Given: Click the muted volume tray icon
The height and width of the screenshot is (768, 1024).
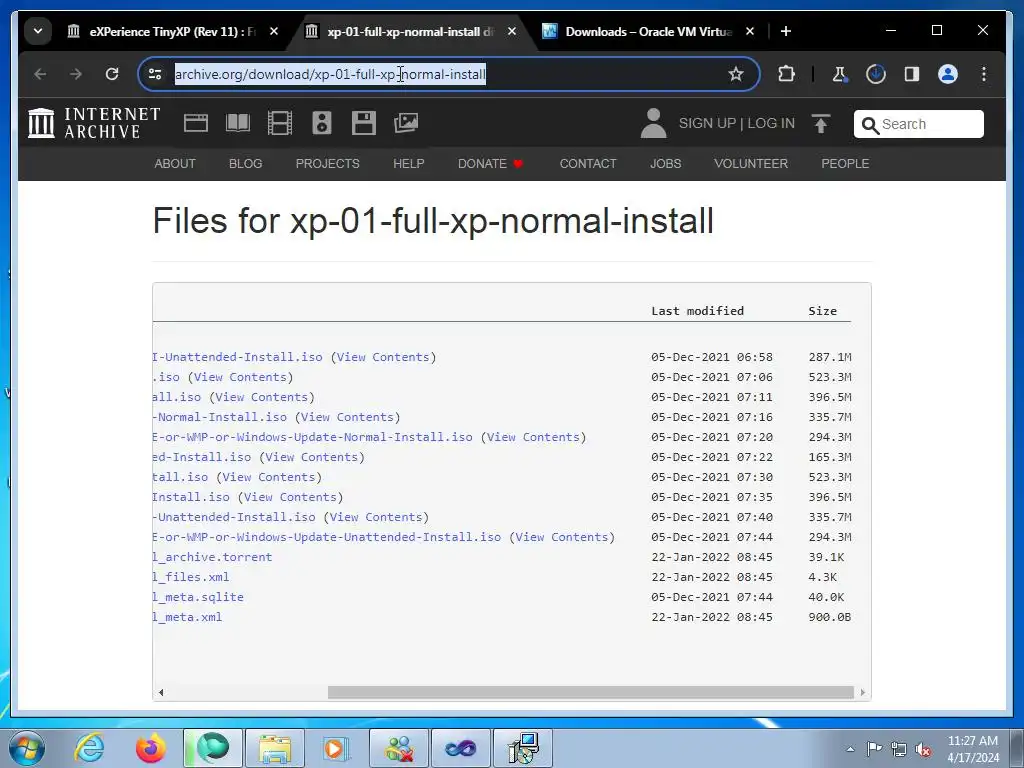Looking at the screenshot, I should 923,750.
